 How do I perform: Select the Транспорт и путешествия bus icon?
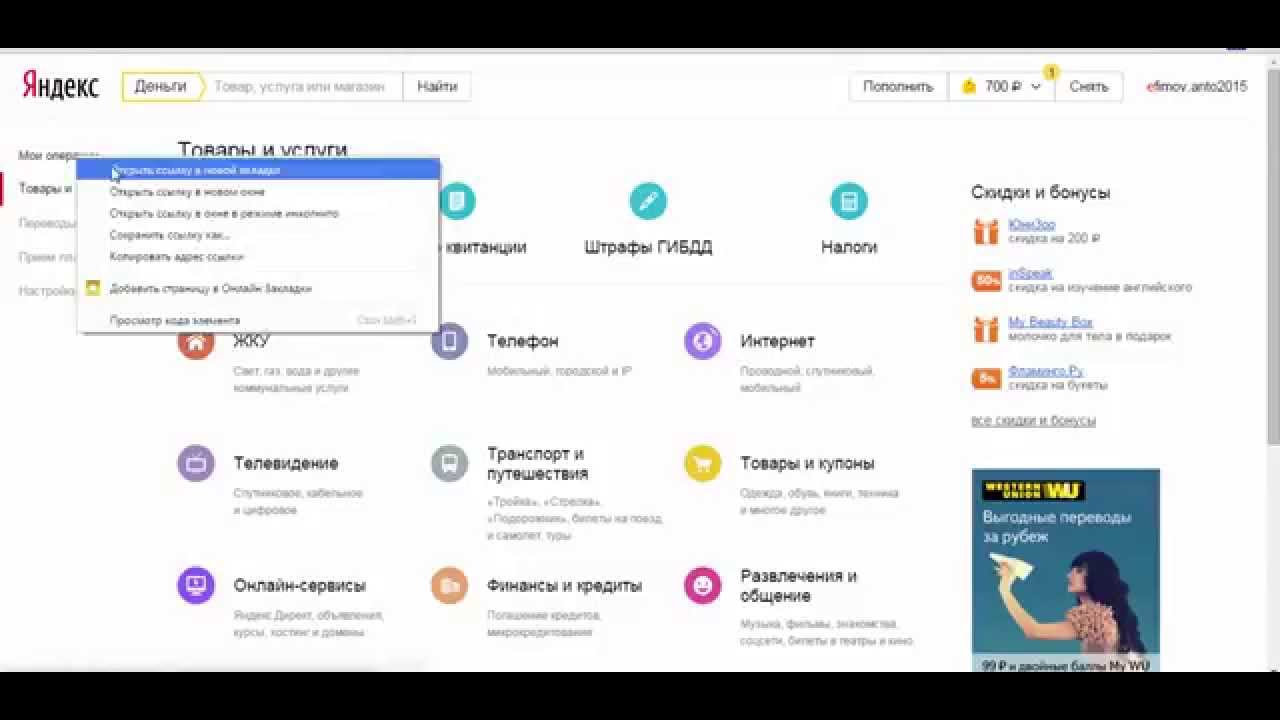tap(450, 463)
